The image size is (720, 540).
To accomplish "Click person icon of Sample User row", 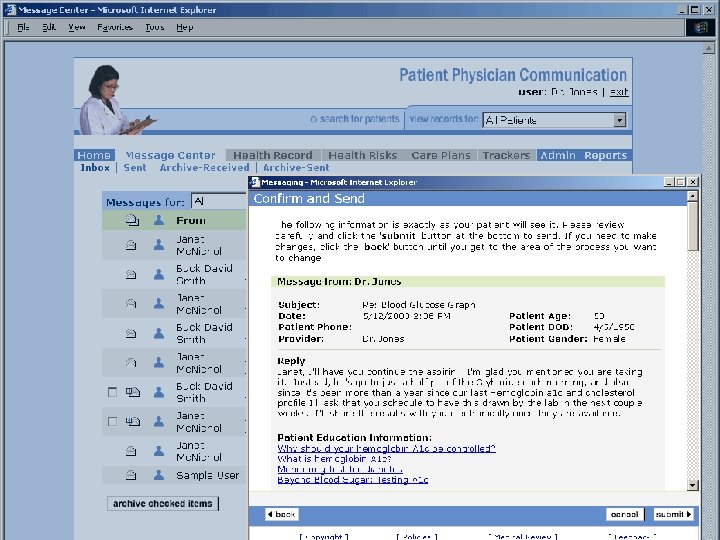I will coord(159,475).
